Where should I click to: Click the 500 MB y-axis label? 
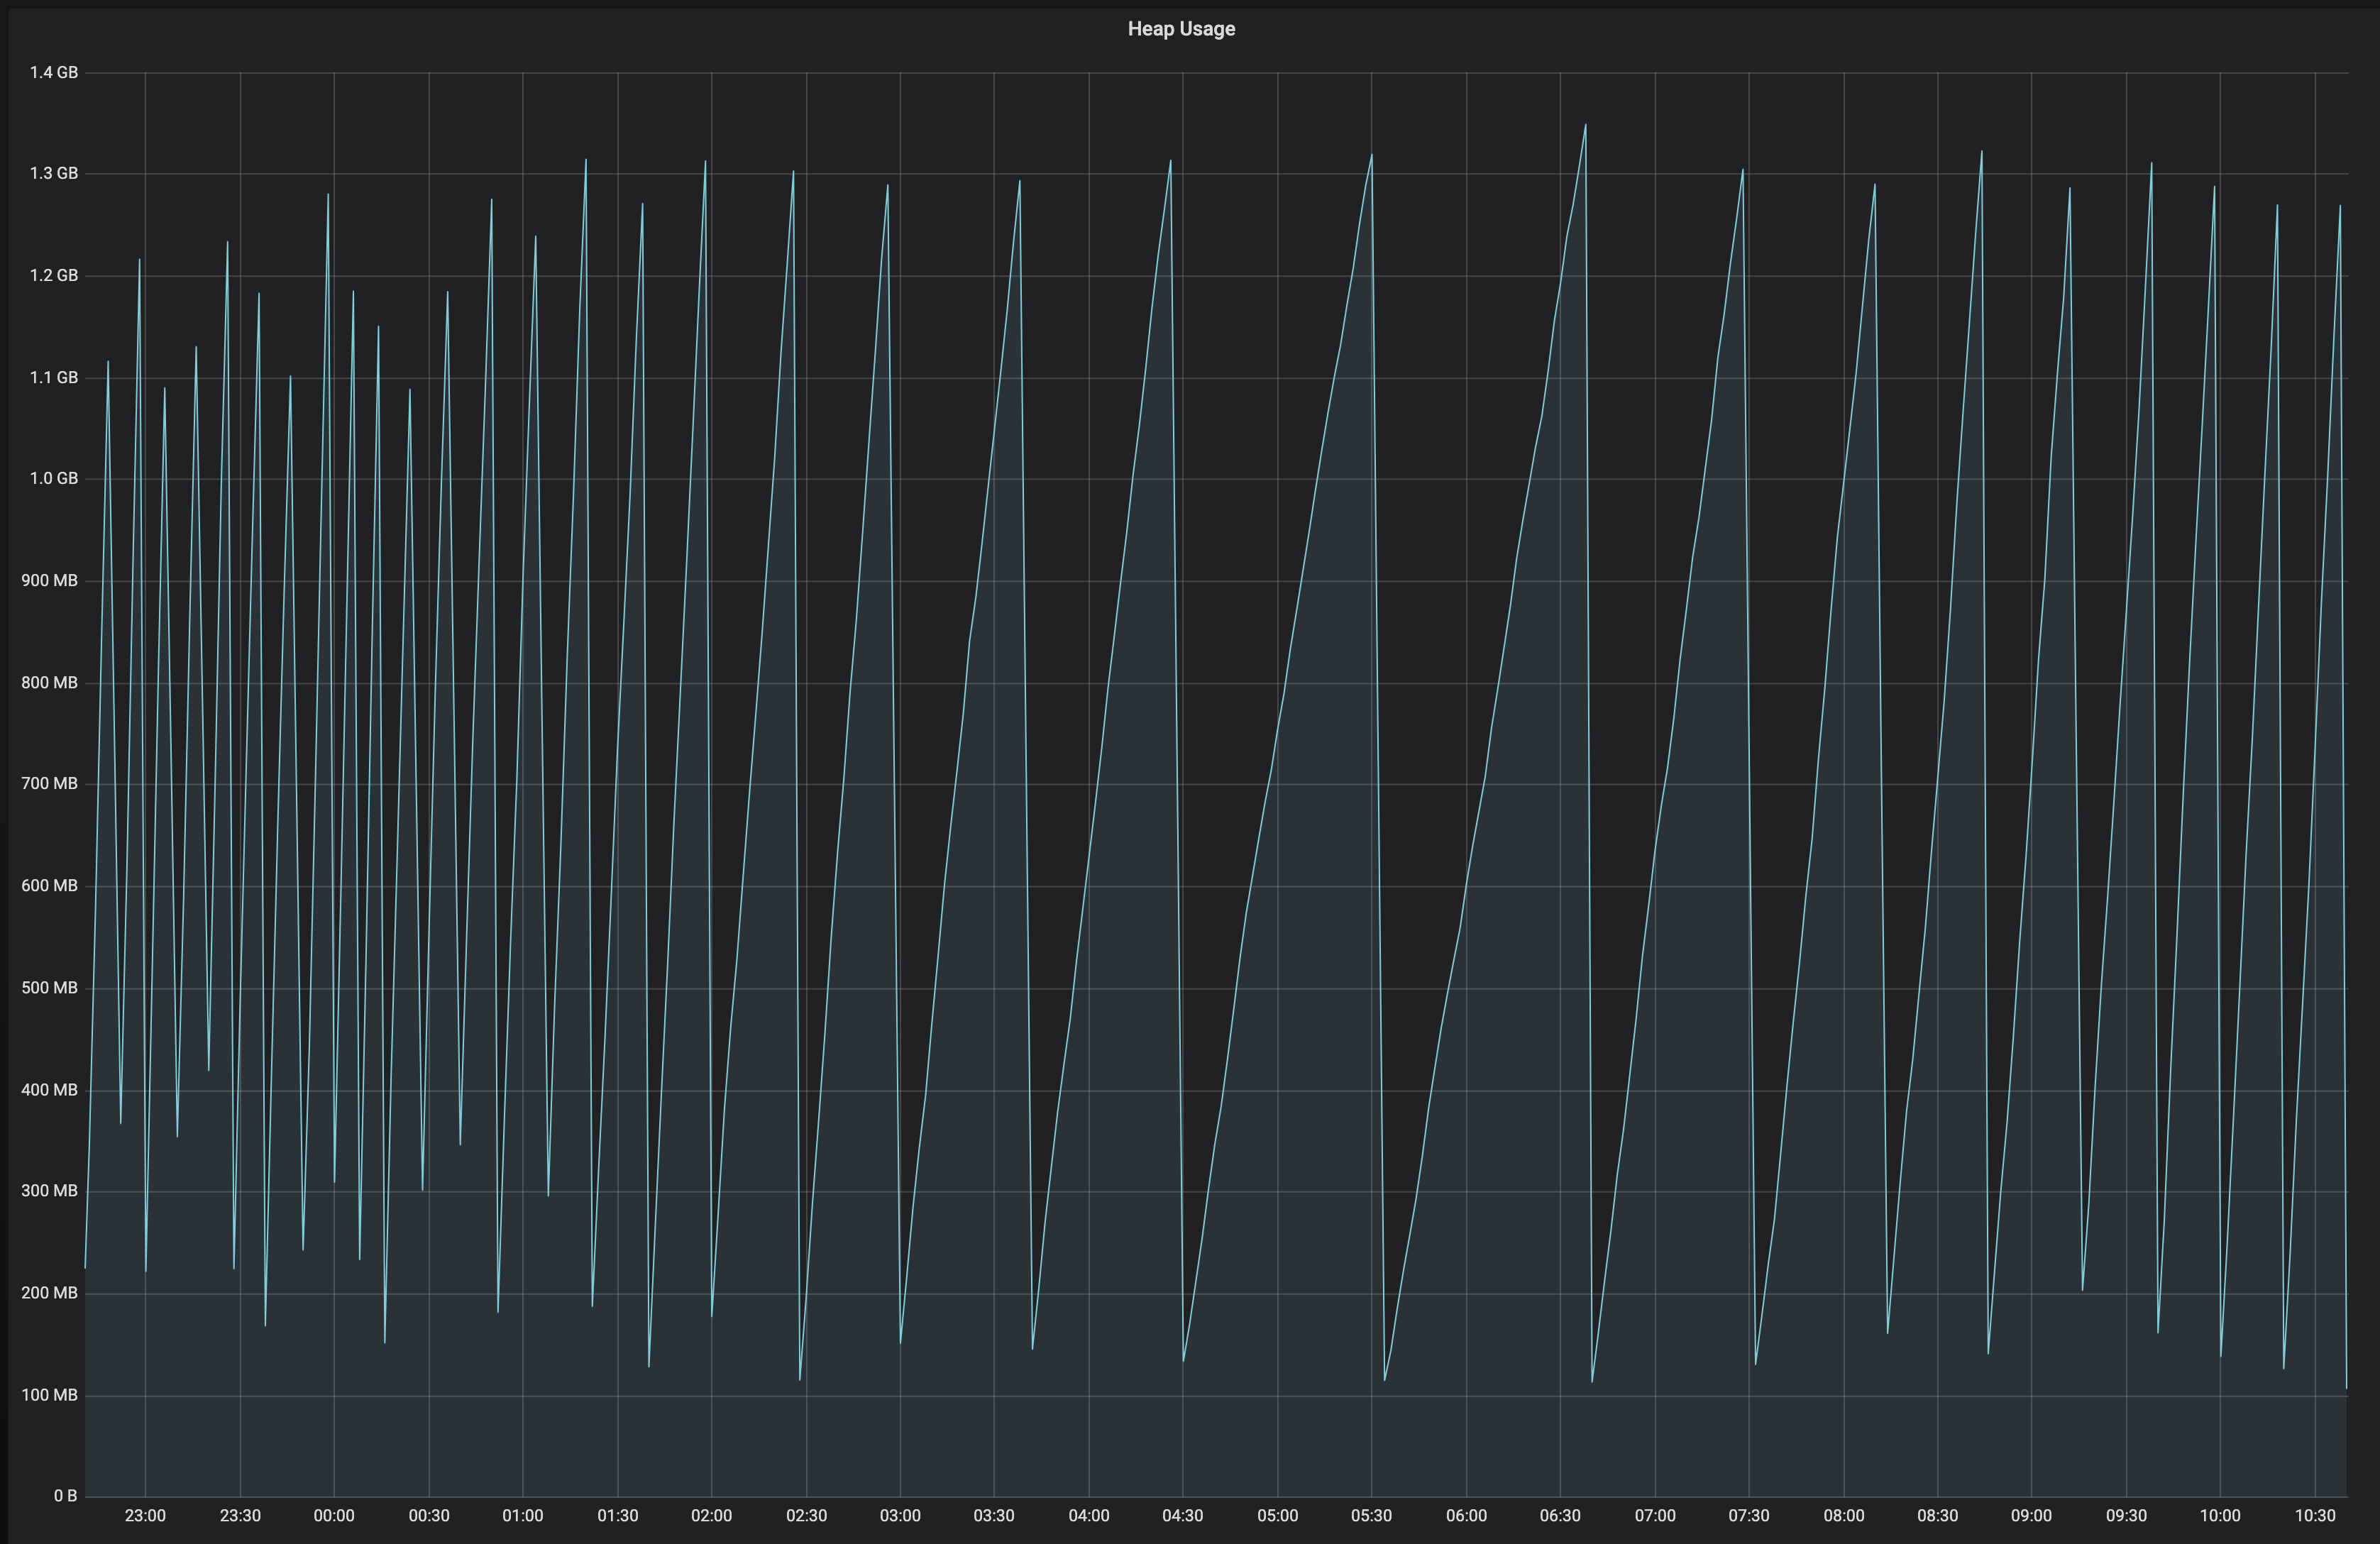tap(49, 988)
